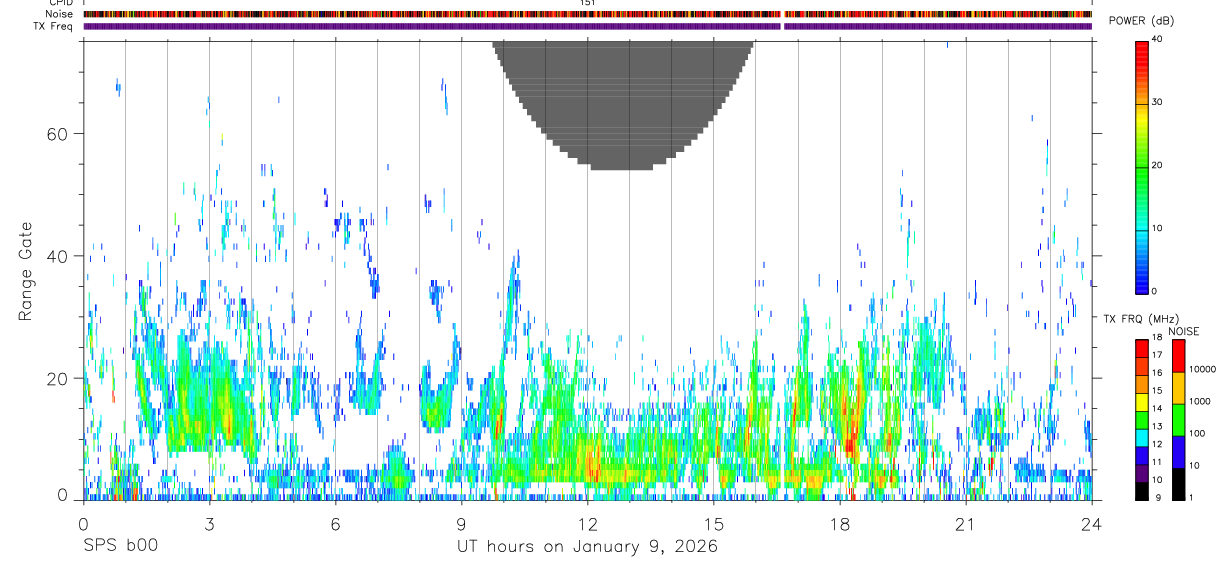Click the 40 tick on the POWER scale
The width and height of the screenshot is (1228, 567).
(1157, 40)
